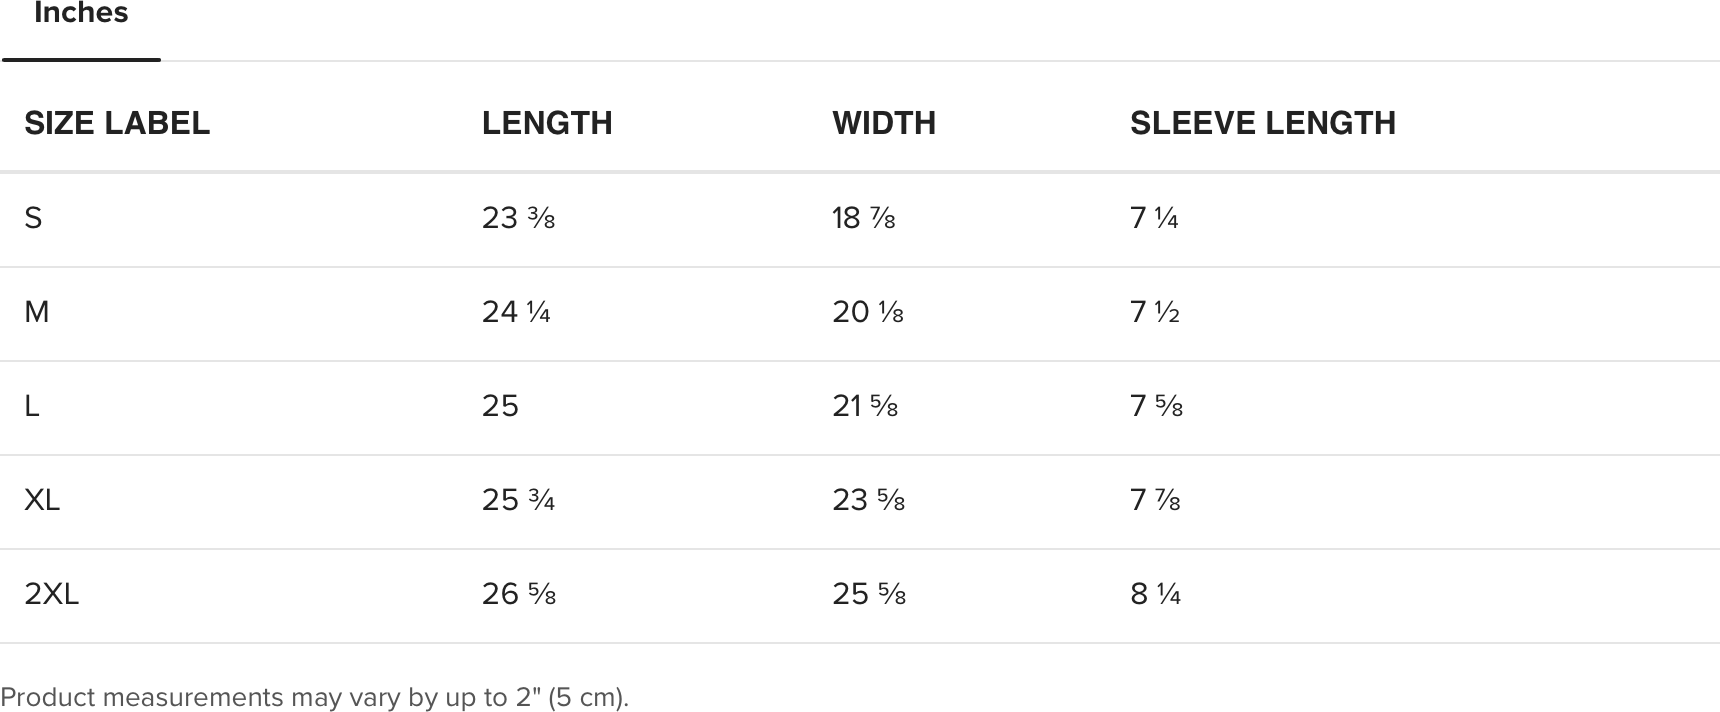Click the 23 ⅝ width value for XL

tap(868, 499)
